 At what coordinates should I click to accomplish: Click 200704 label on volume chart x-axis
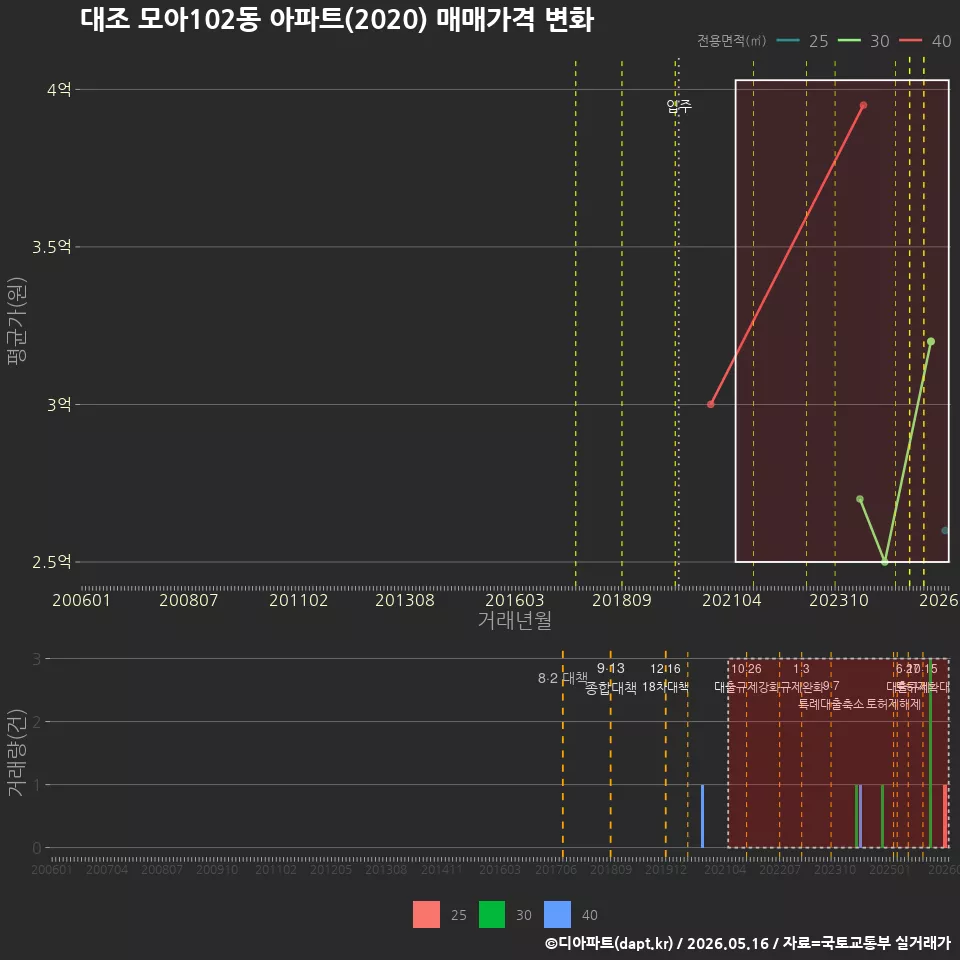(x=107, y=869)
